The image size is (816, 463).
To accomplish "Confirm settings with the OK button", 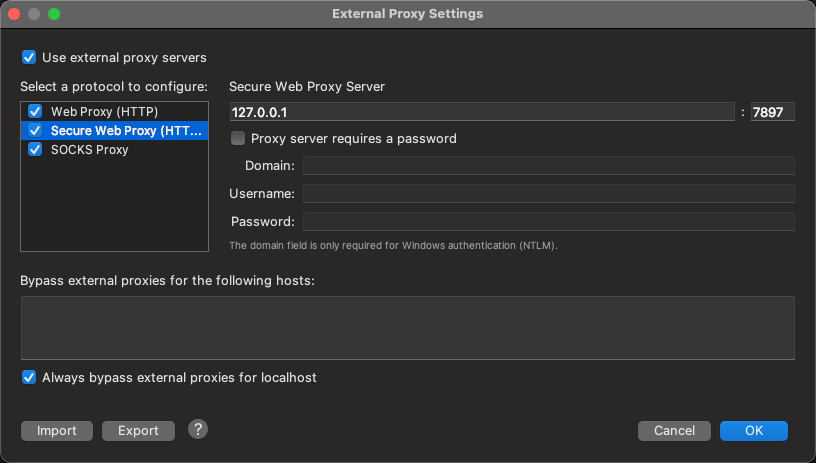I will [x=754, y=431].
